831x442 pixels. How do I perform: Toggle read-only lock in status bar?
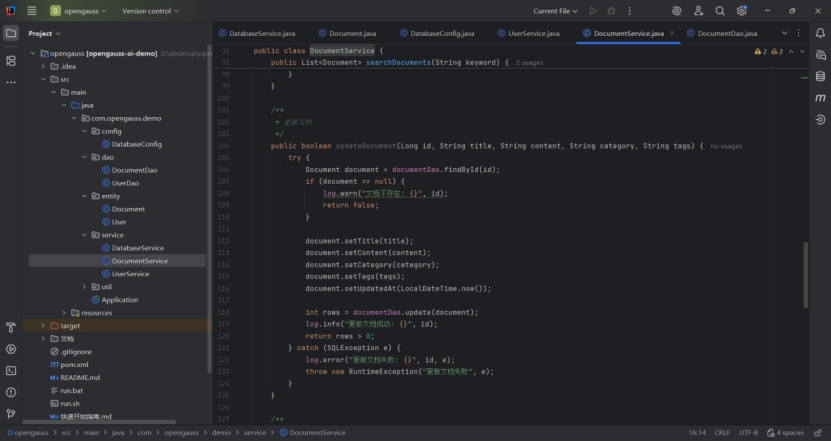(x=818, y=432)
